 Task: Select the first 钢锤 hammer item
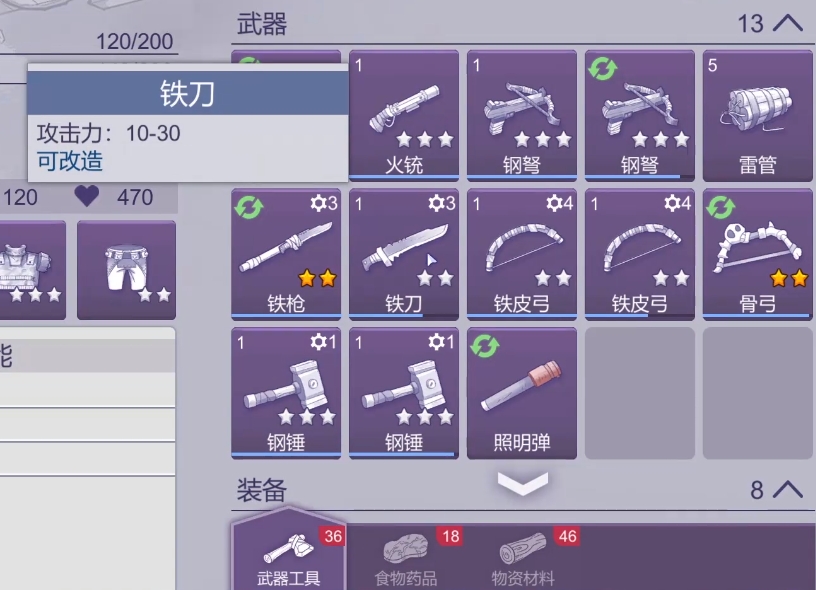[286, 393]
